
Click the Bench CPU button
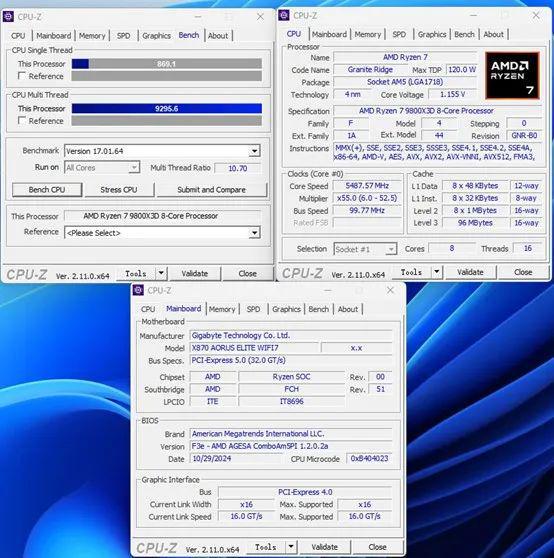click(47, 190)
